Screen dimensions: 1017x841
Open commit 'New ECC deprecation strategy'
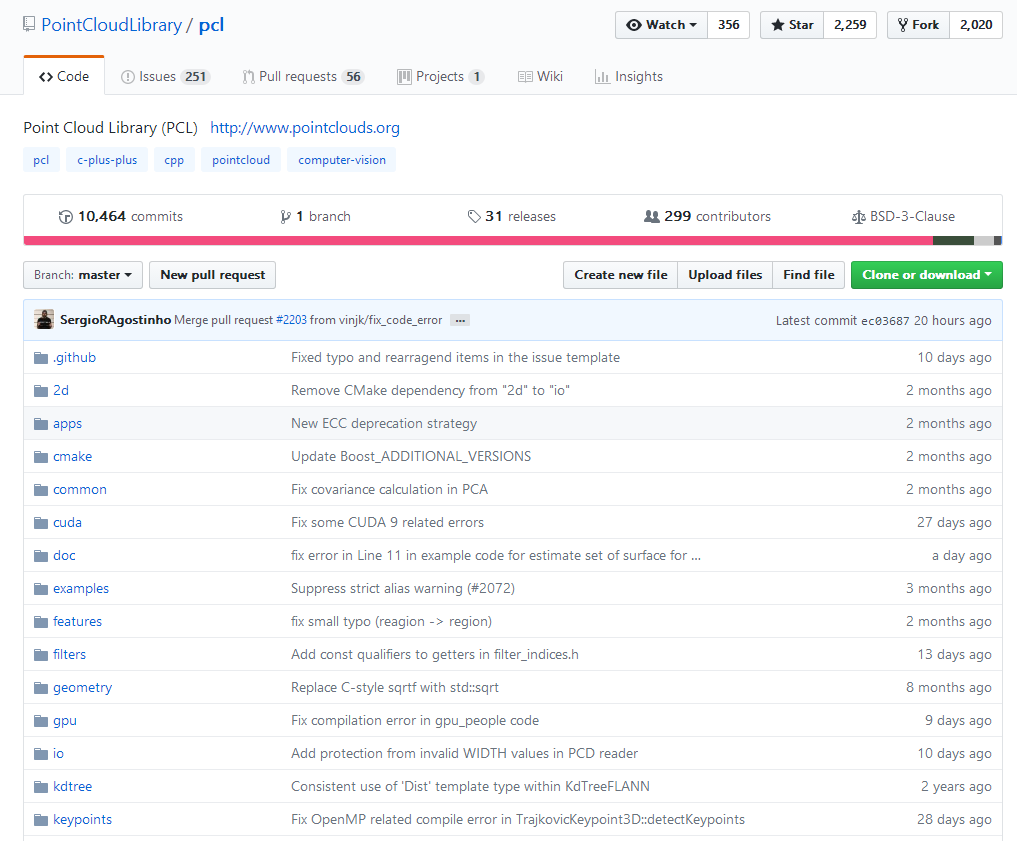(384, 423)
